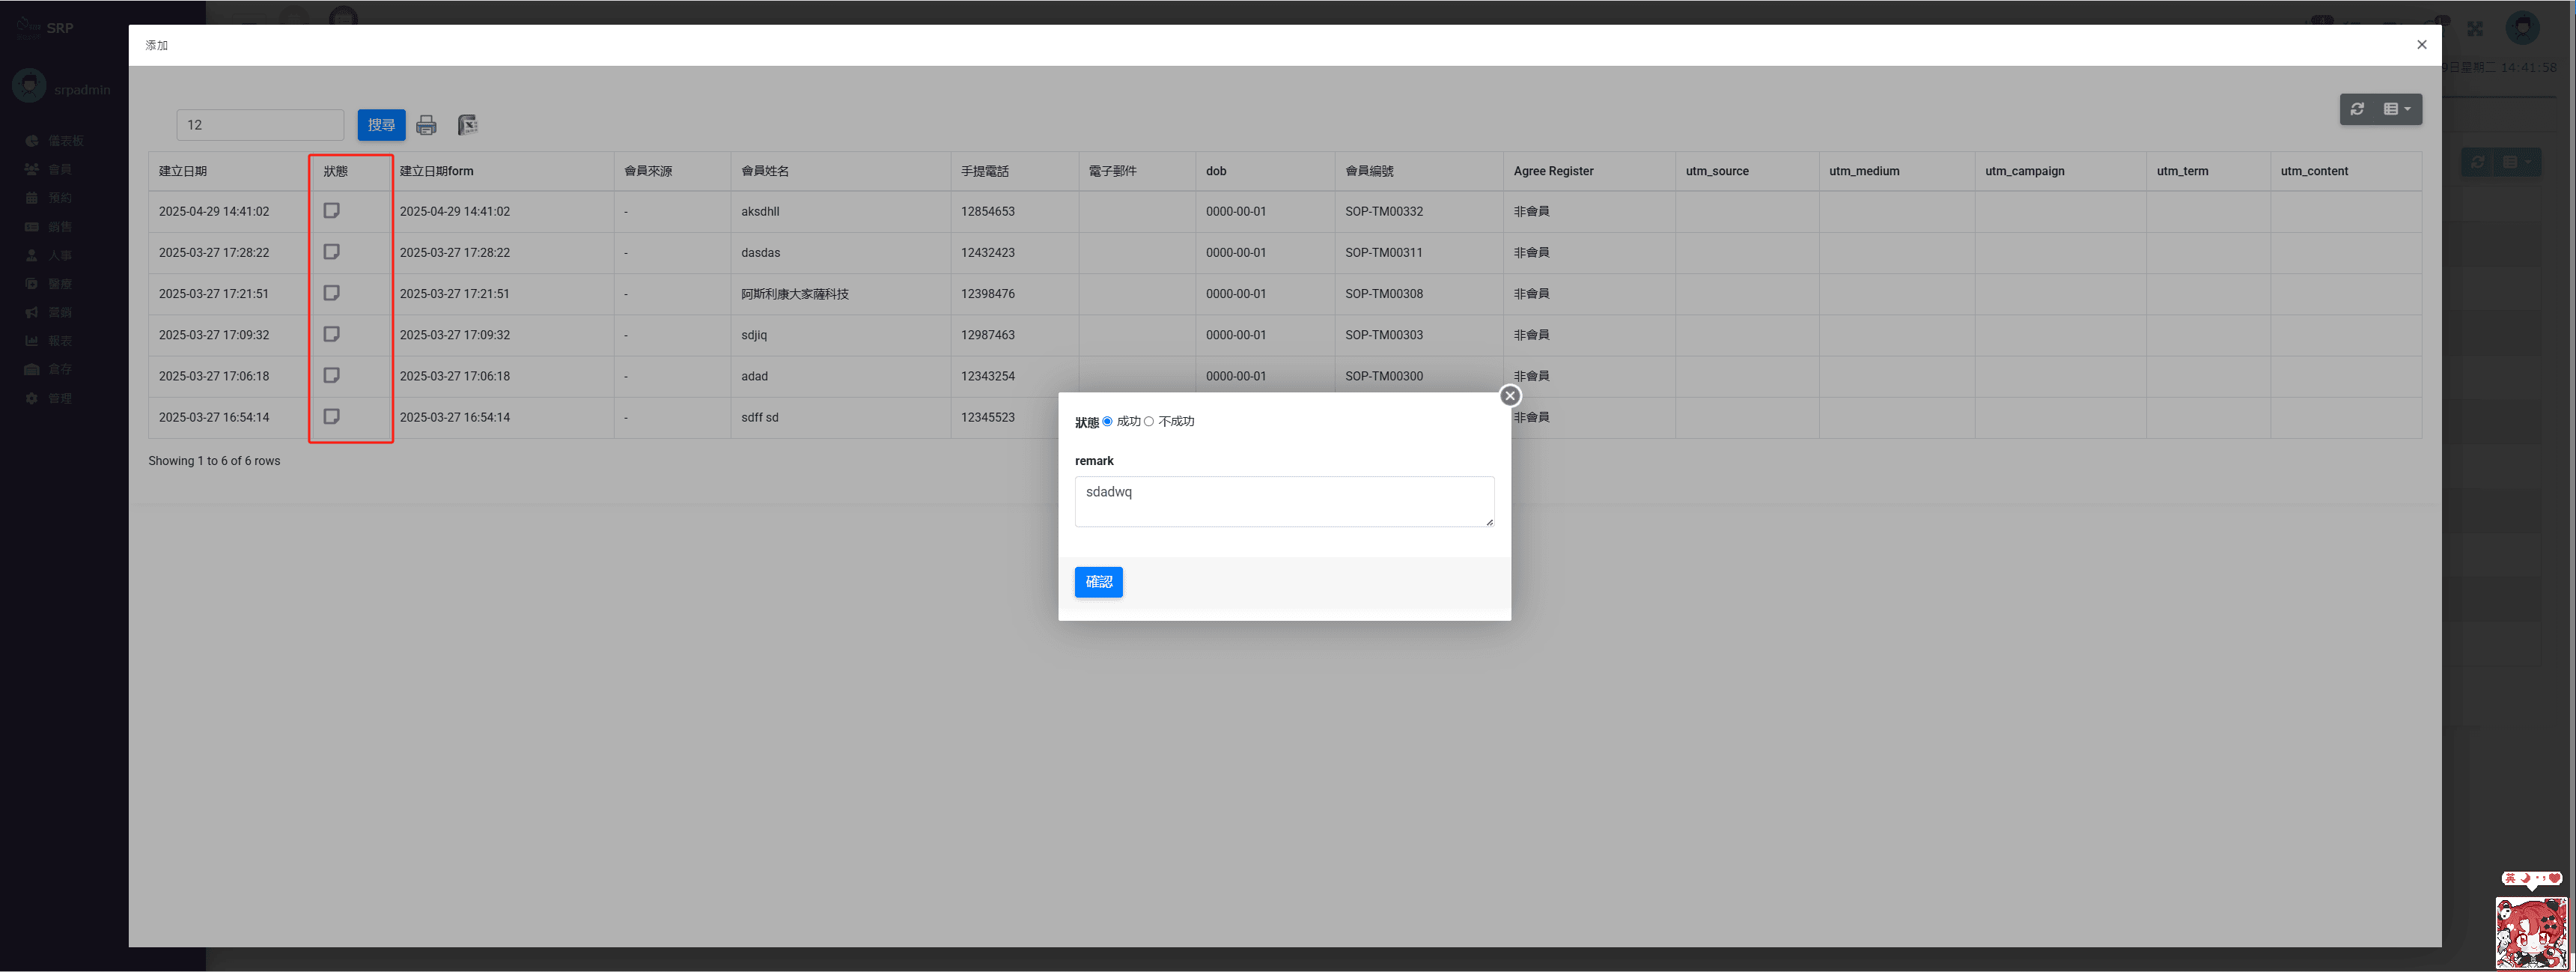
Task: Refresh the table with the refresh icon
Action: point(2357,109)
